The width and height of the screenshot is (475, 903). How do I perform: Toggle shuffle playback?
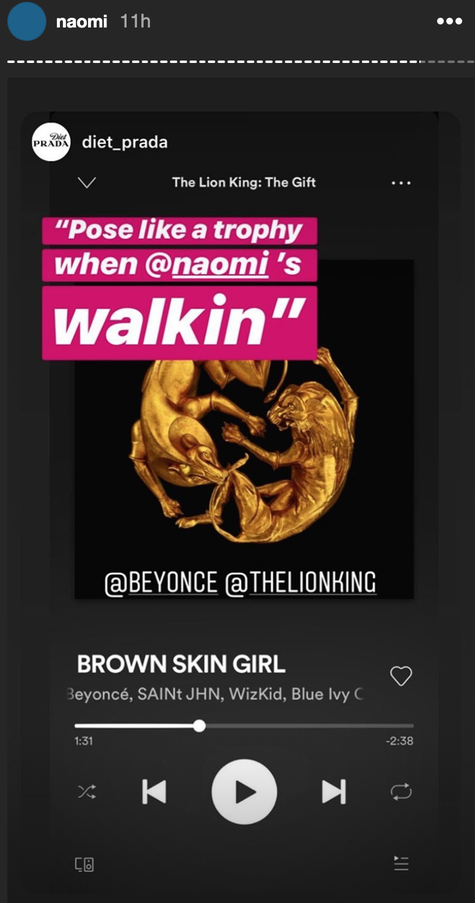point(85,791)
